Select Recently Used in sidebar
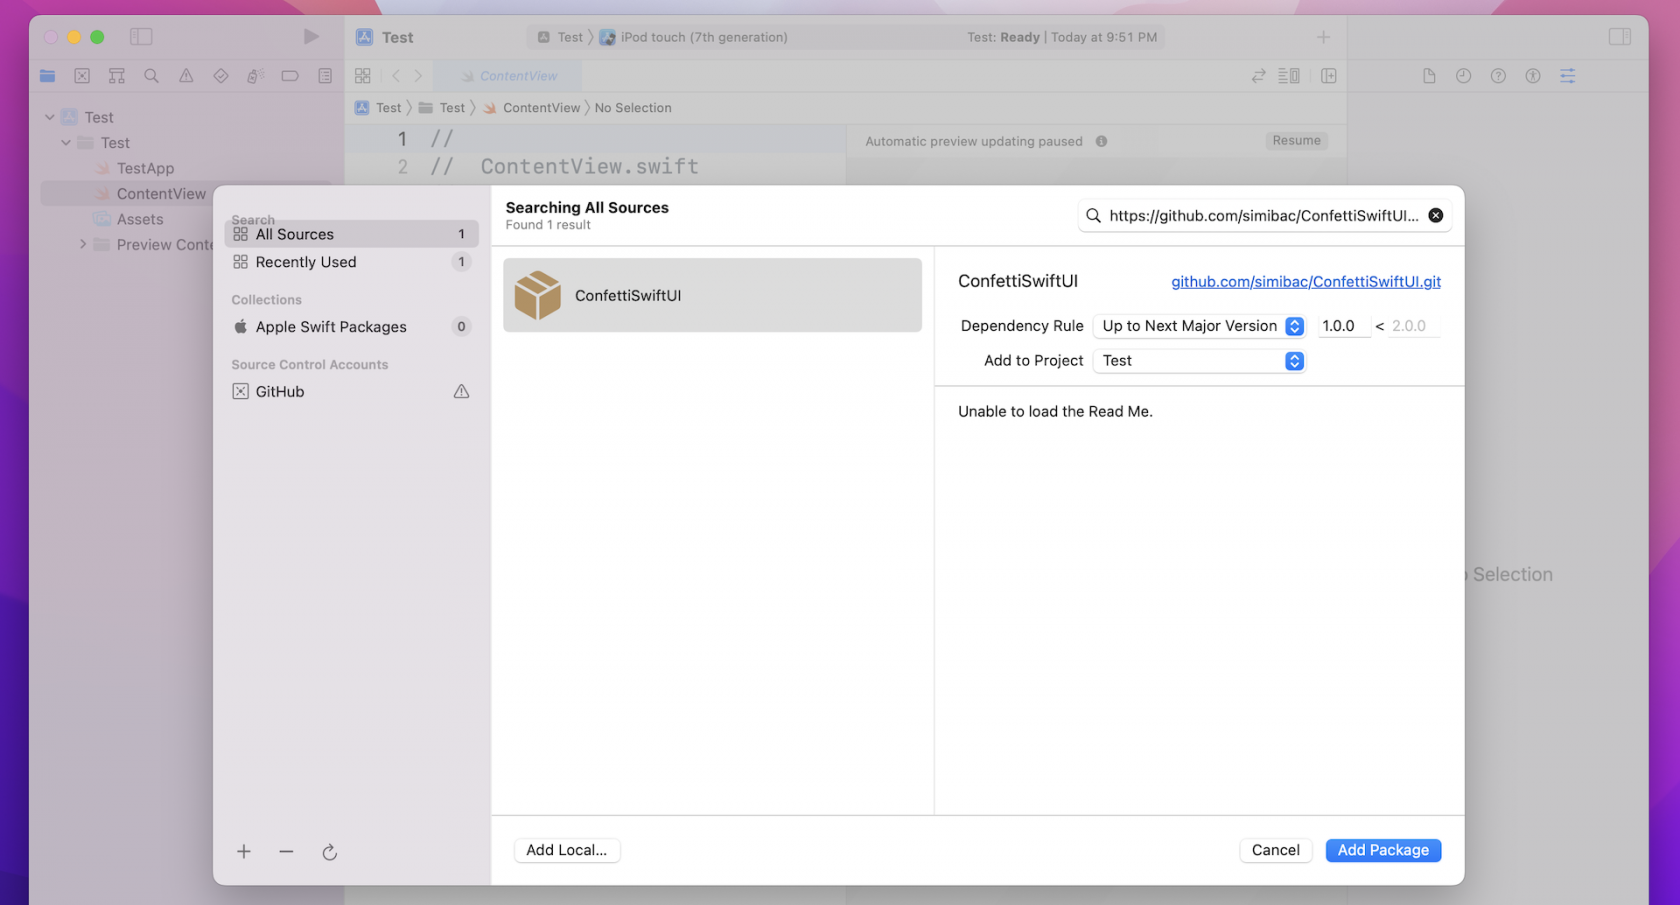 tap(306, 262)
